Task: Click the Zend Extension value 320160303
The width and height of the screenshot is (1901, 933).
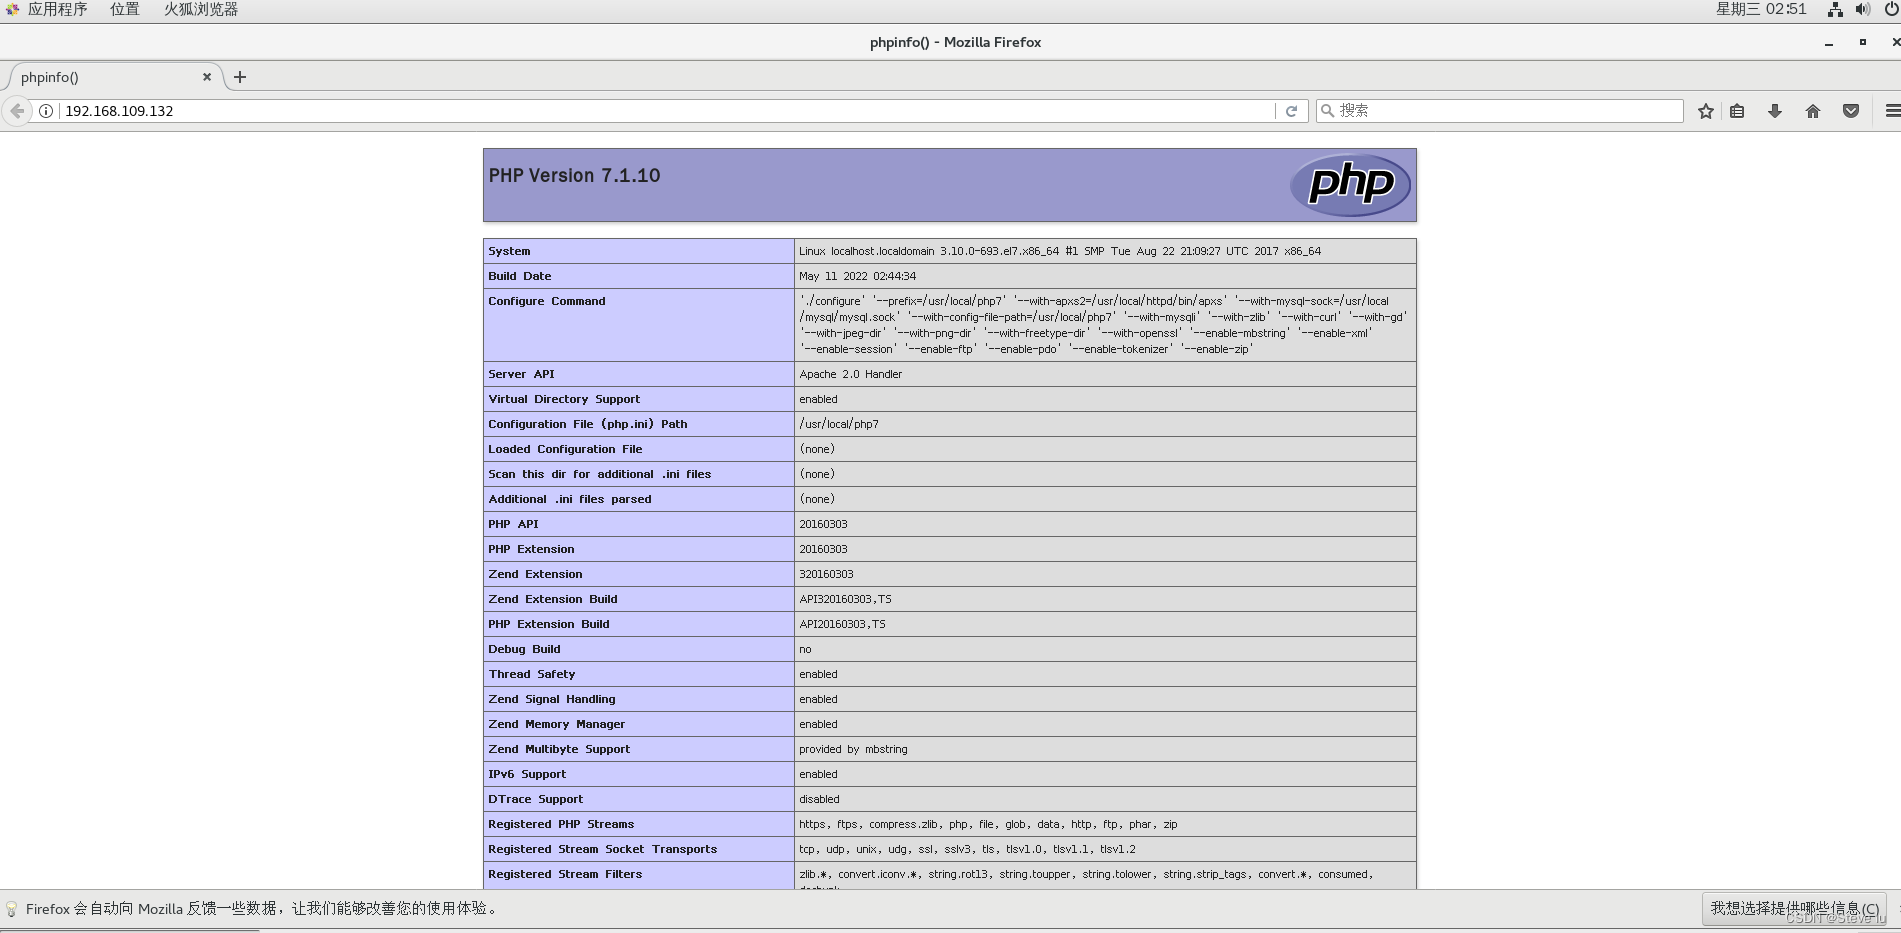Action: 826,574
